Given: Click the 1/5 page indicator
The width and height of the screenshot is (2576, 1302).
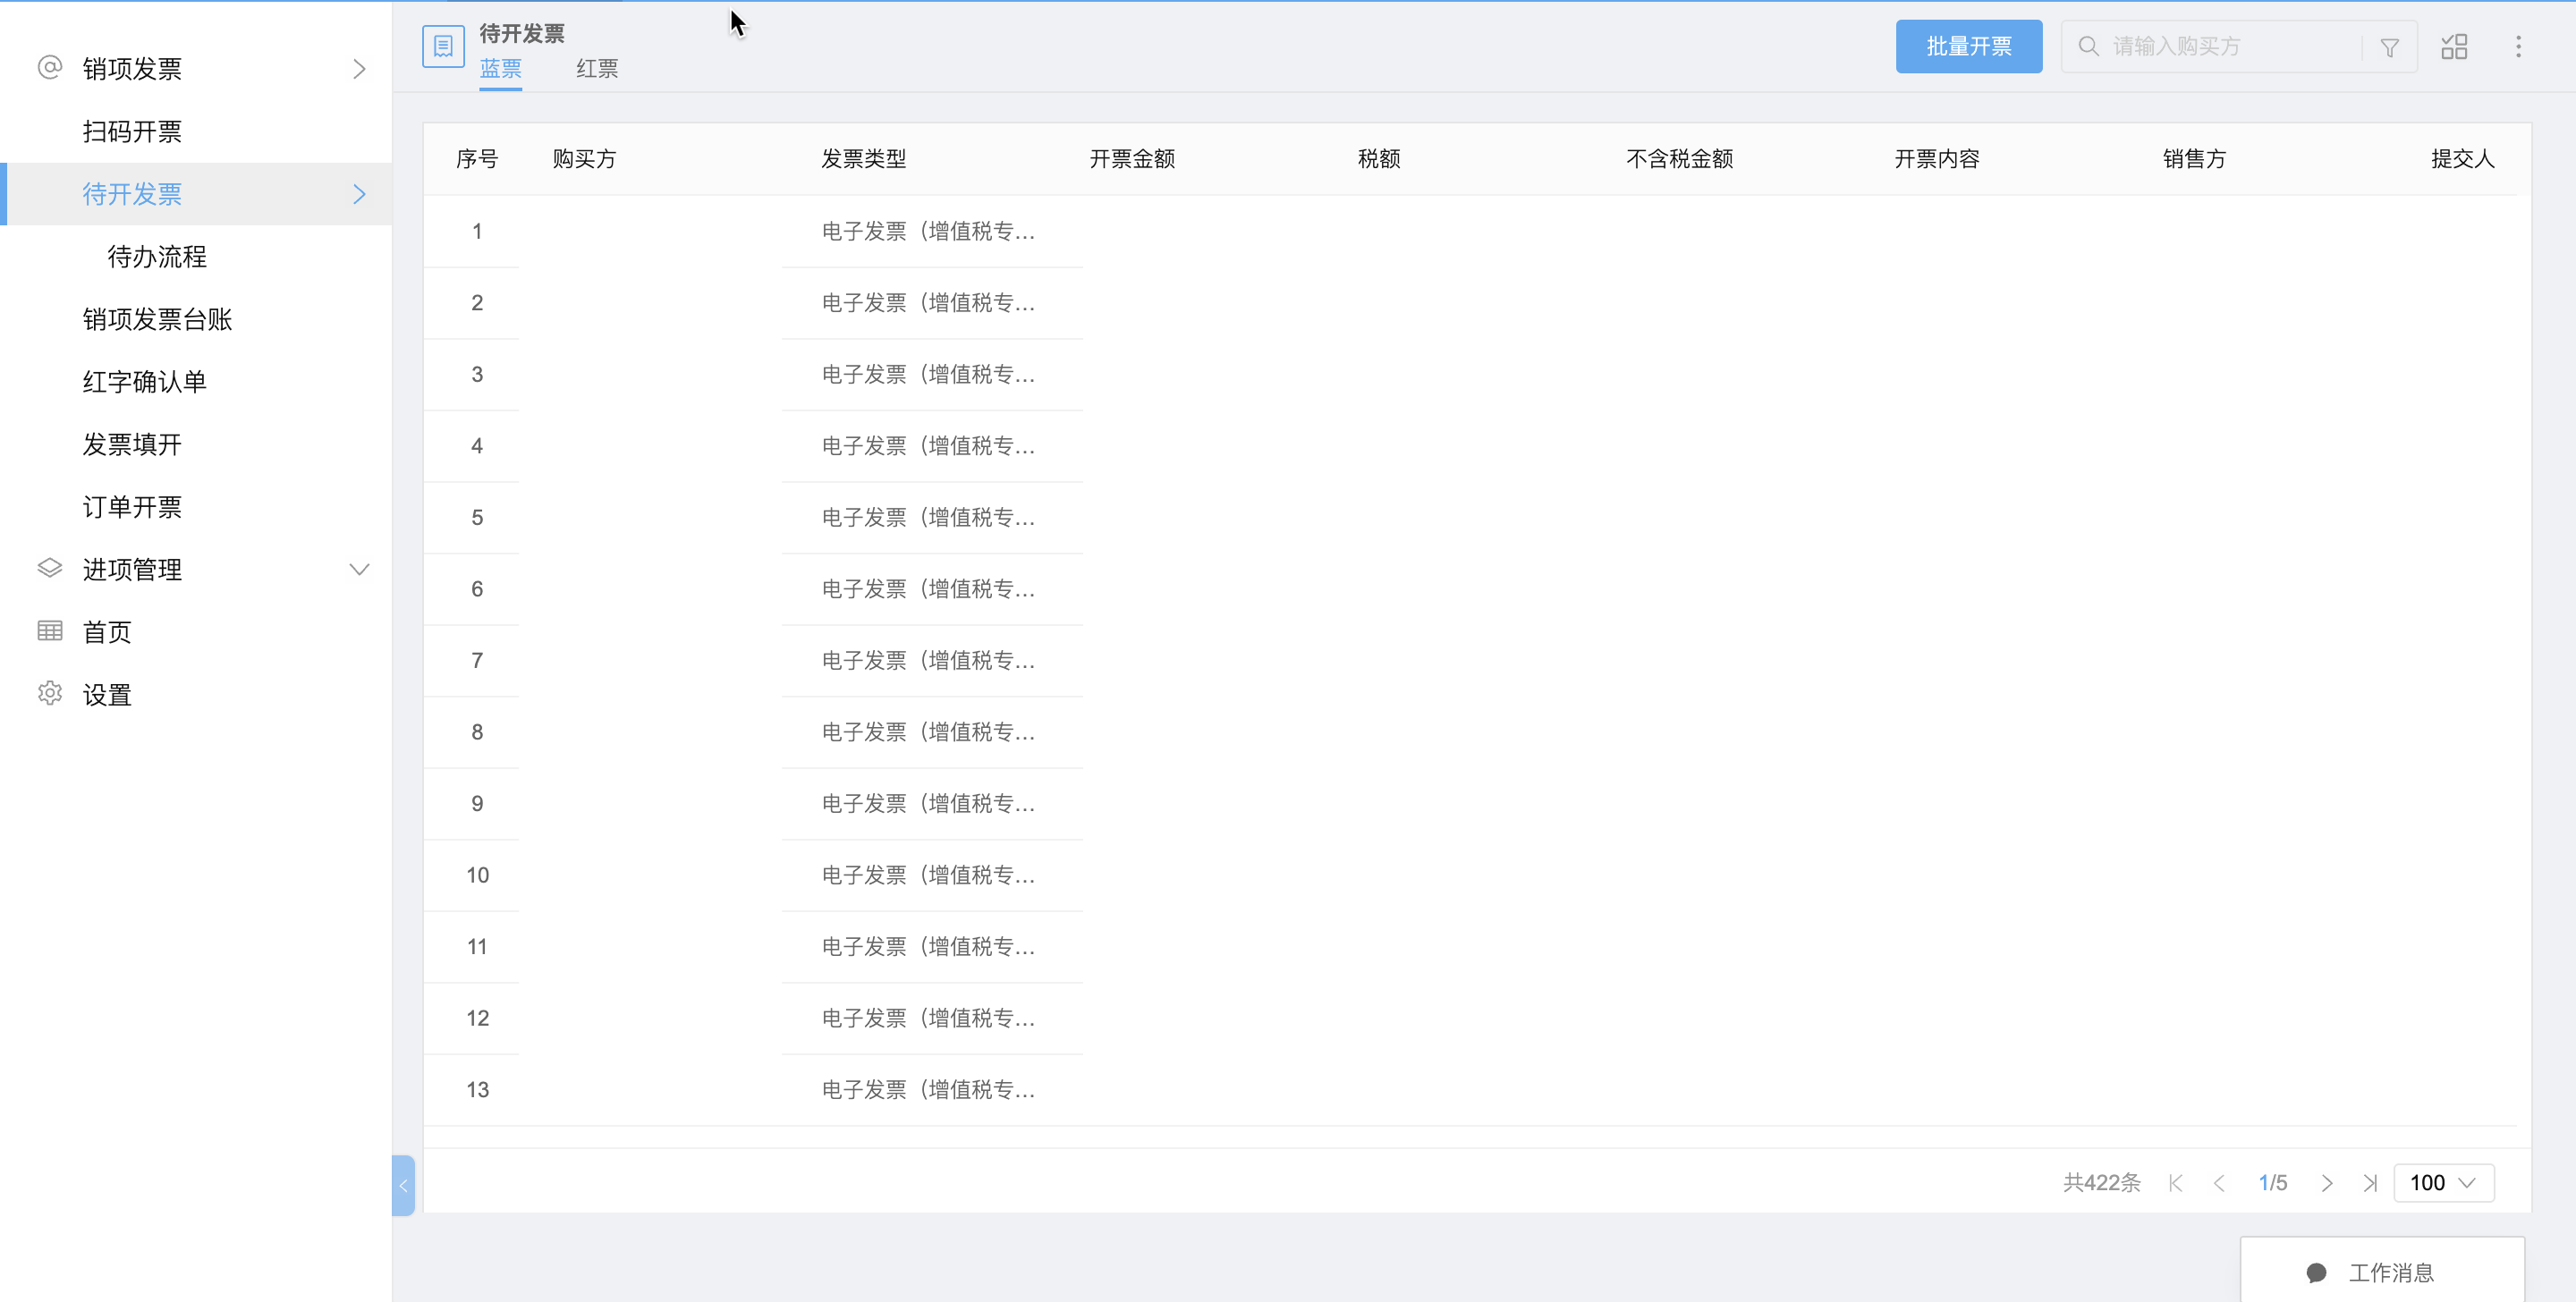Looking at the screenshot, I should (2272, 1183).
